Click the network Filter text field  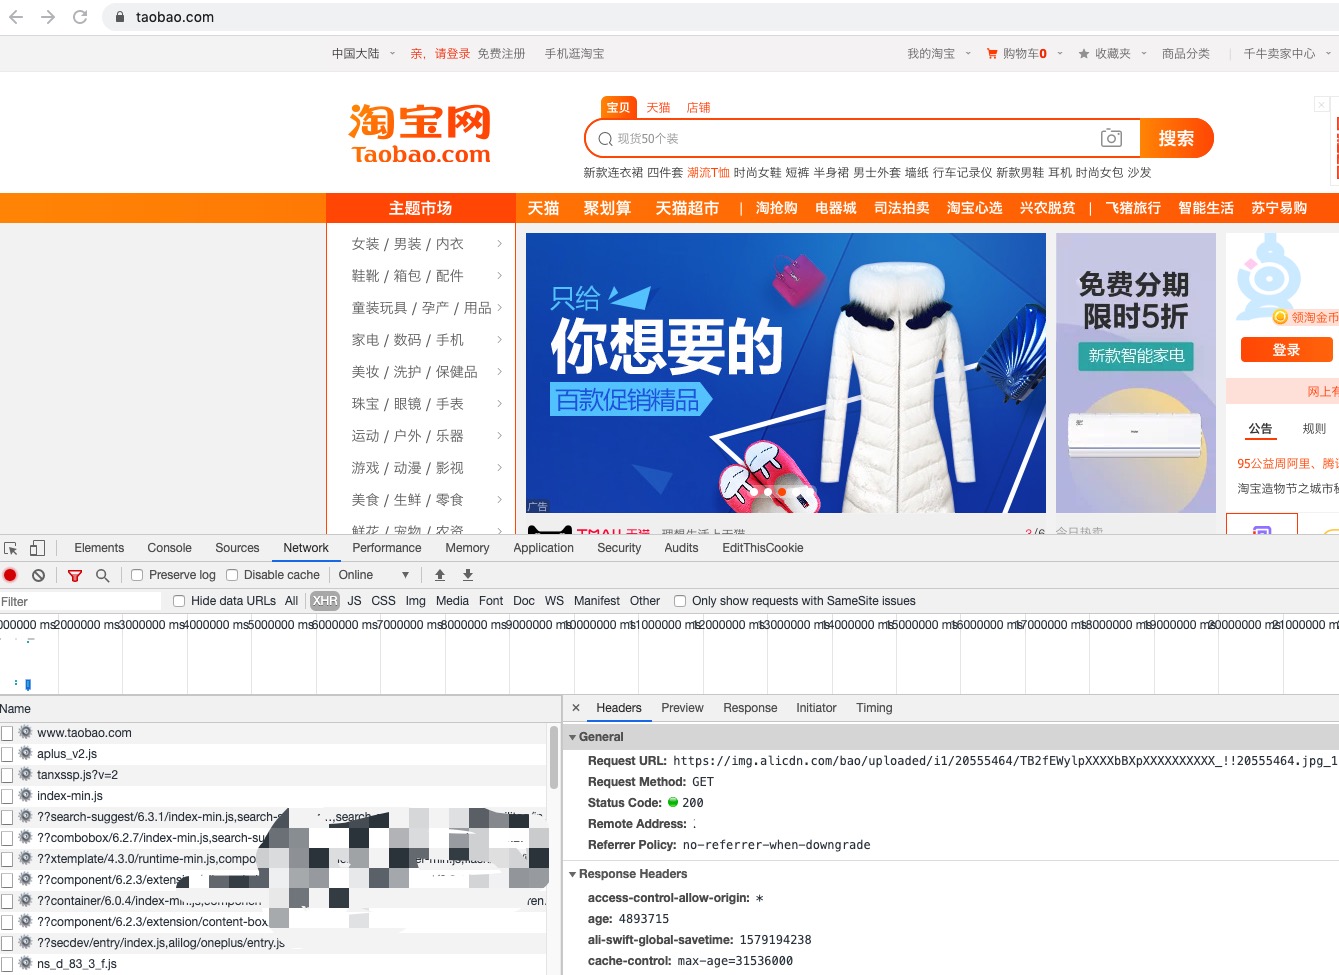(80, 601)
